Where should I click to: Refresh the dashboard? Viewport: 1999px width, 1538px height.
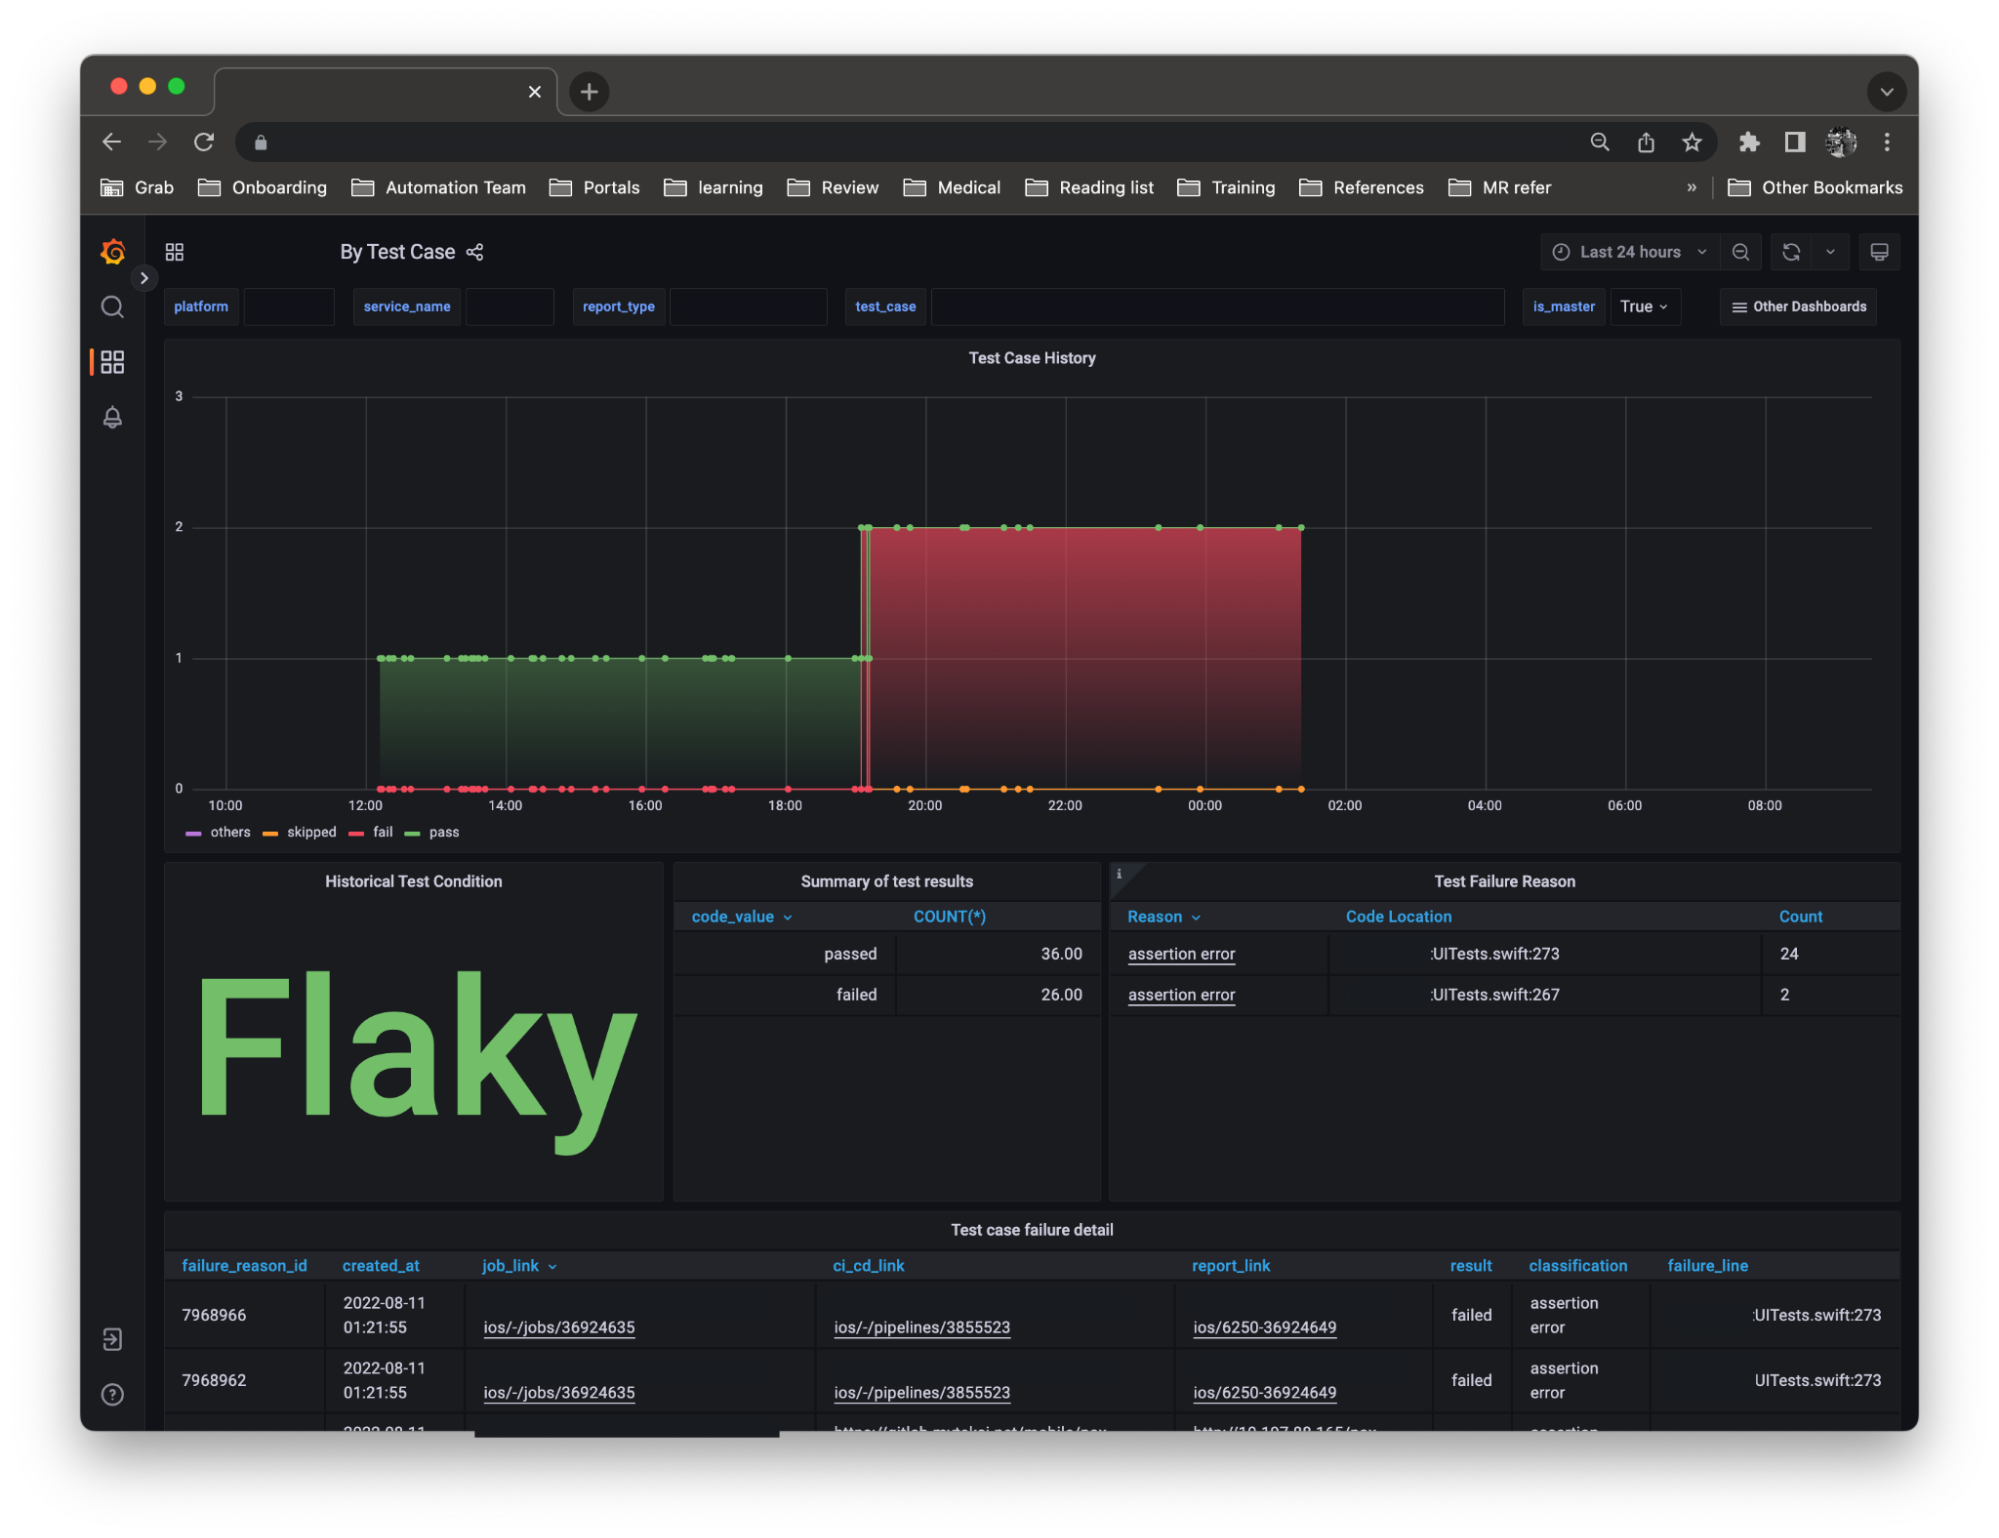tap(1791, 252)
